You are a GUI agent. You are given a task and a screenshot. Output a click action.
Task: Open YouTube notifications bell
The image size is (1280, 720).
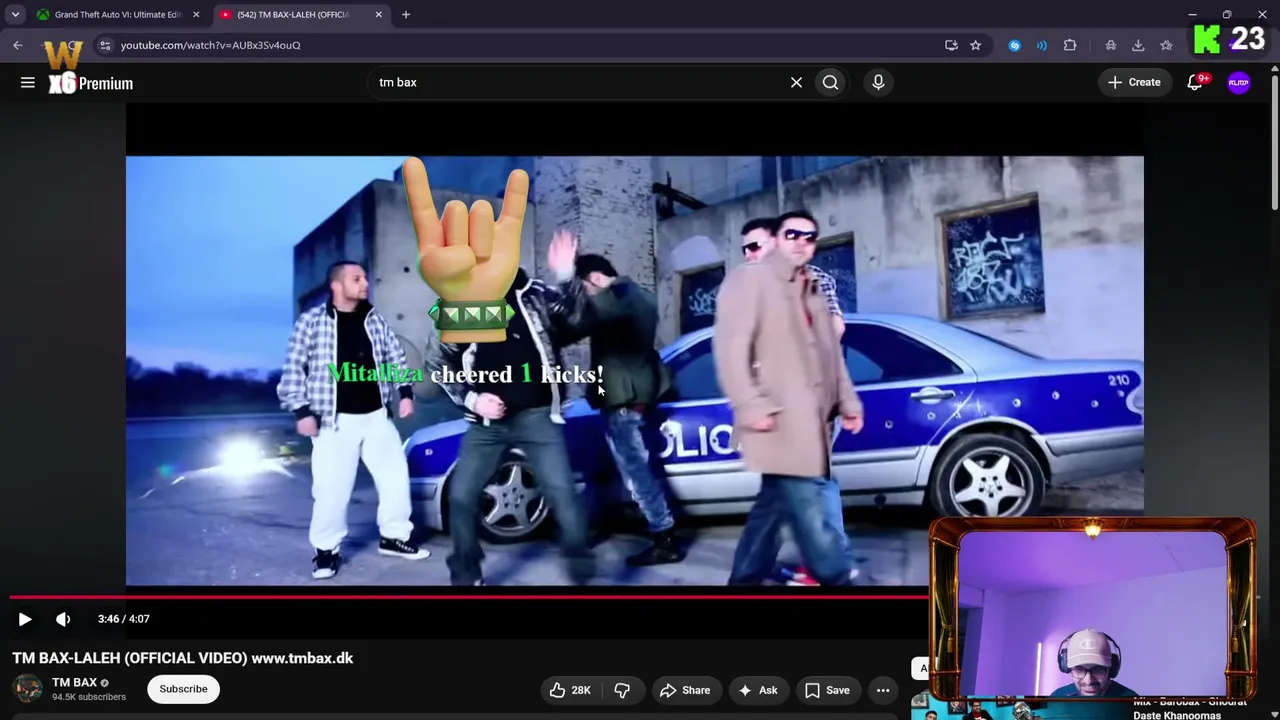pyautogui.click(x=1195, y=83)
